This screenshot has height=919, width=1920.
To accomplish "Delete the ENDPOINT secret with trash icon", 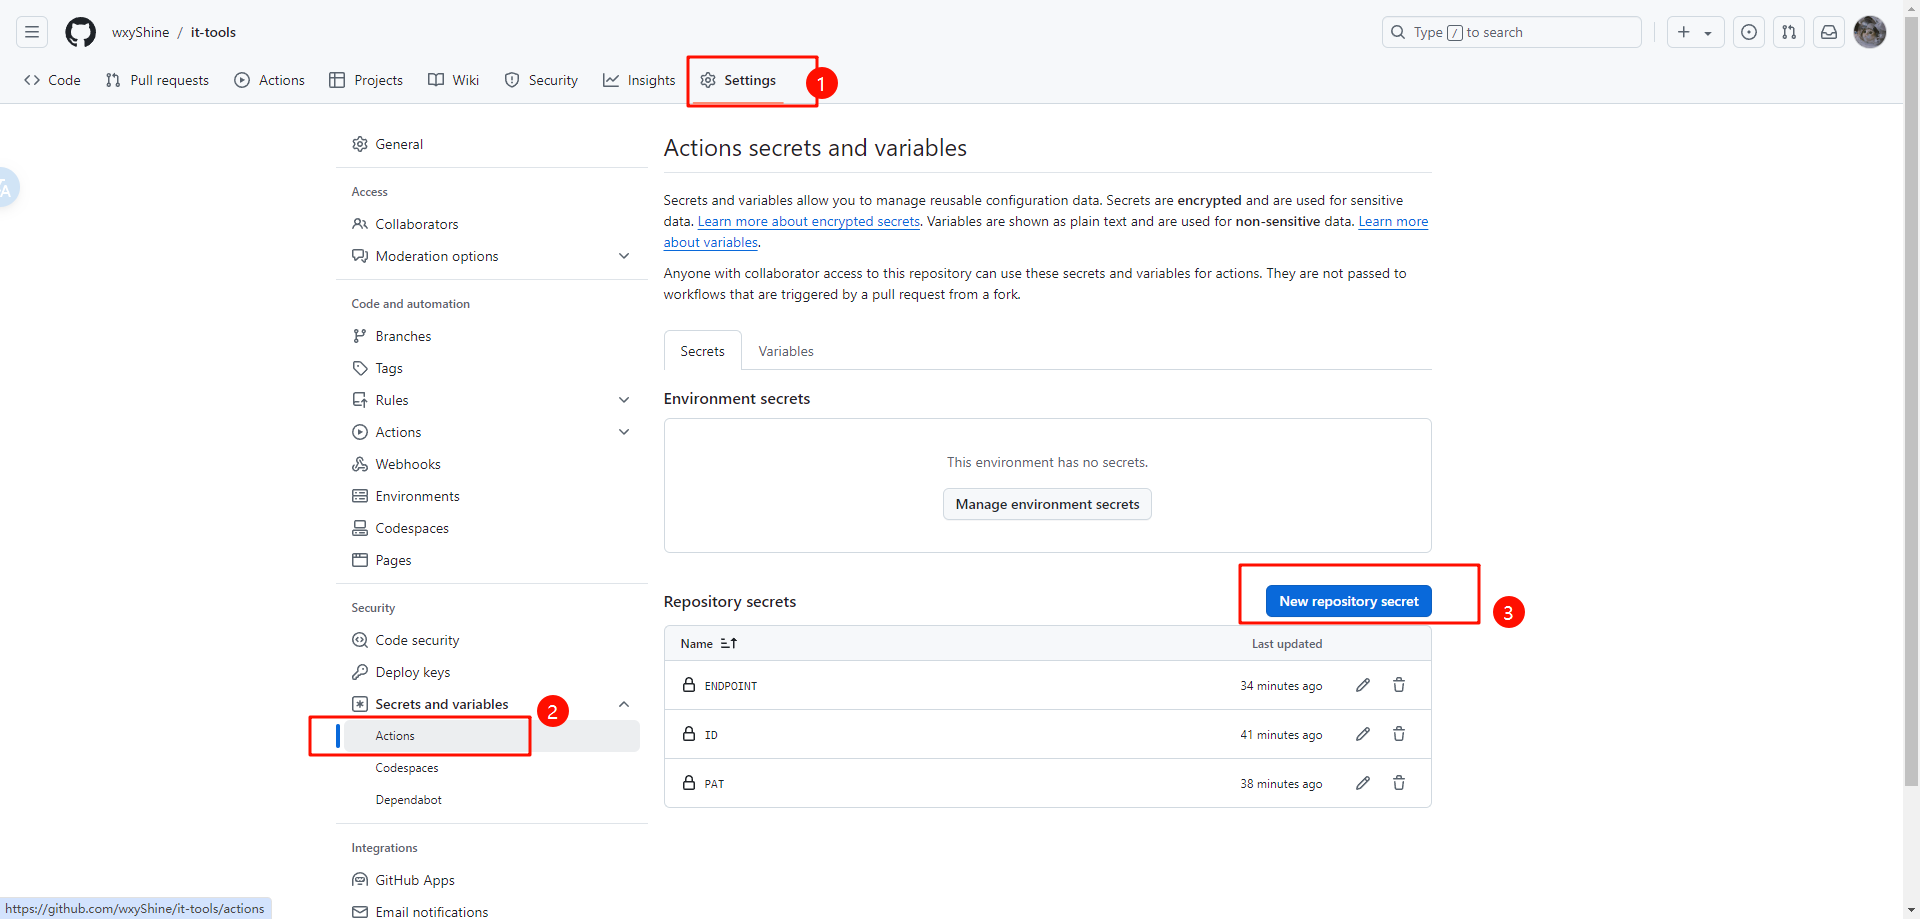I will tap(1399, 685).
